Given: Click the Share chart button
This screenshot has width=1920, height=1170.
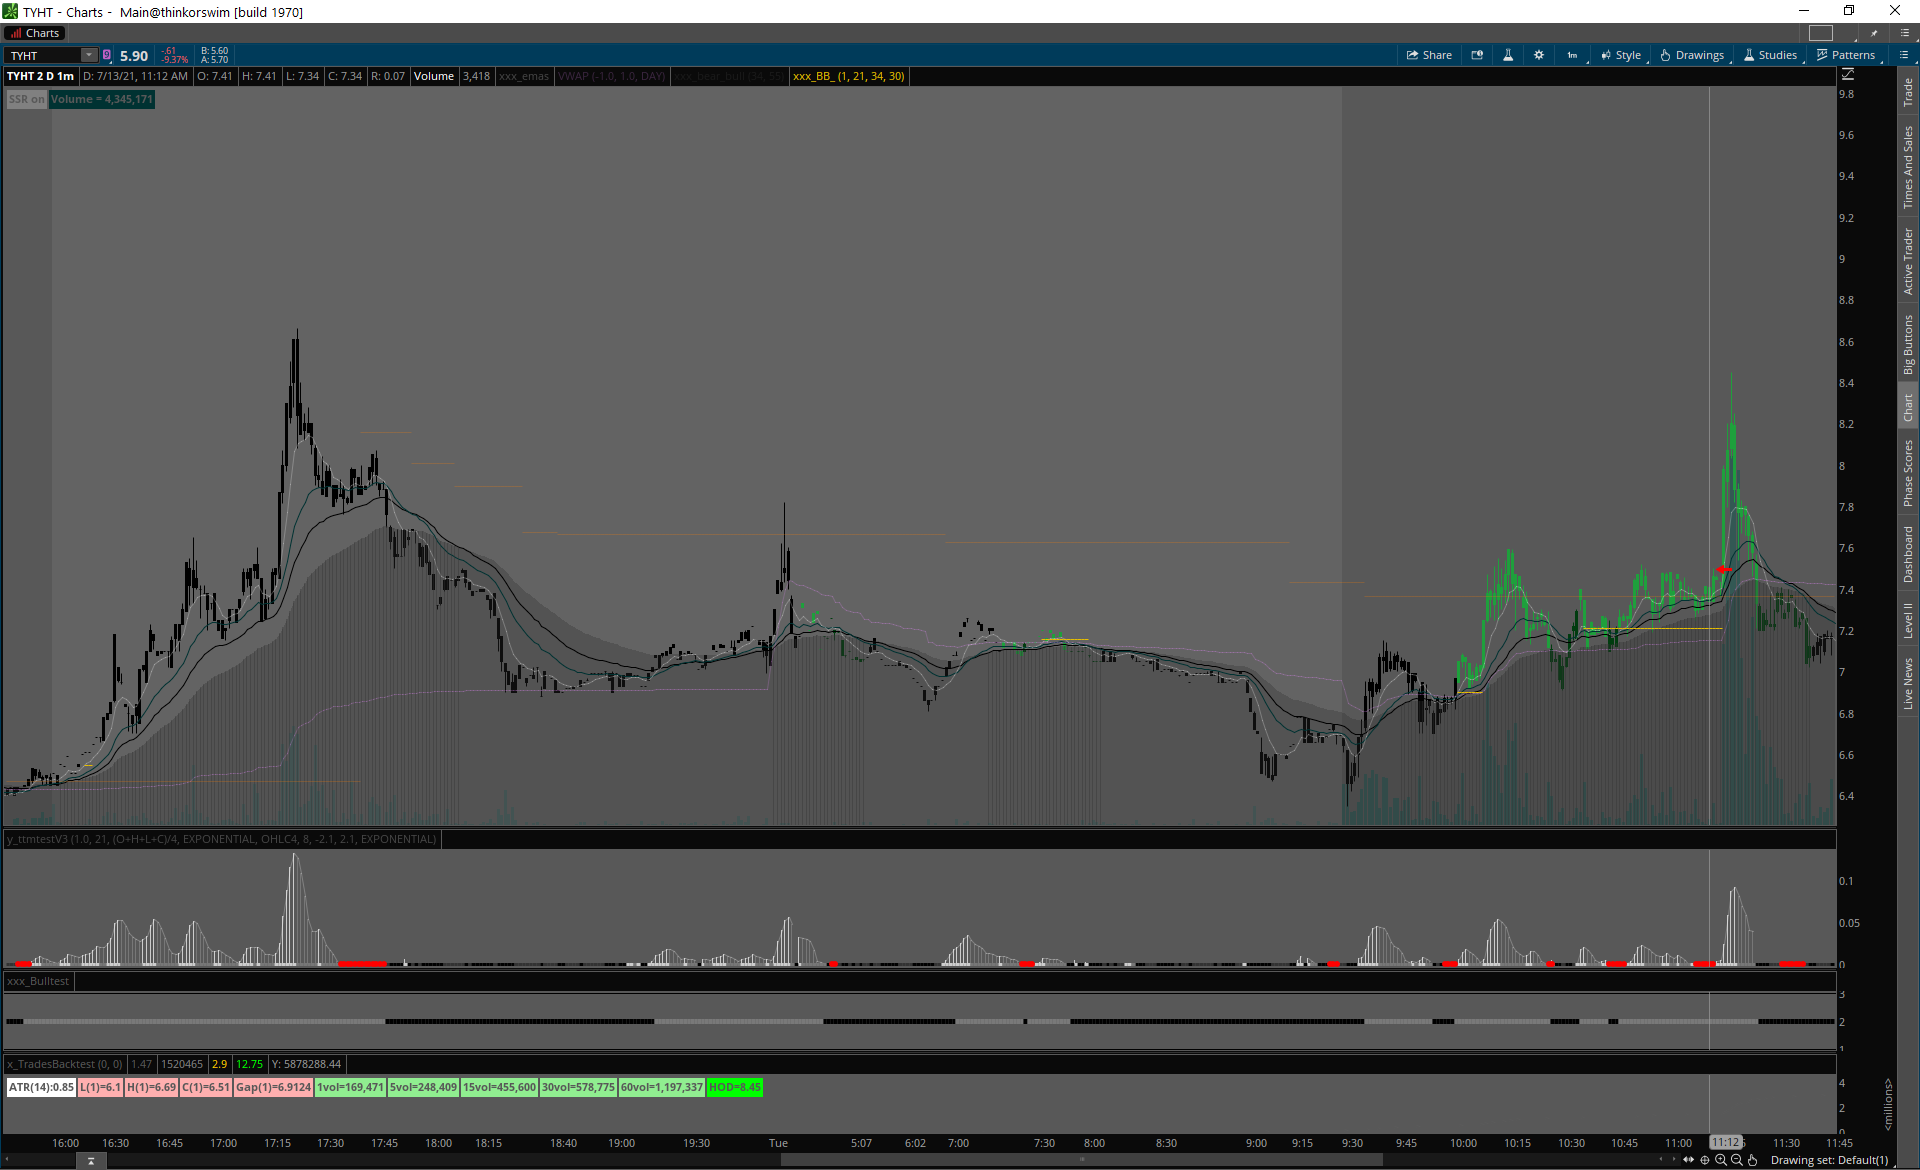Looking at the screenshot, I should click(x=1429, y=55).
